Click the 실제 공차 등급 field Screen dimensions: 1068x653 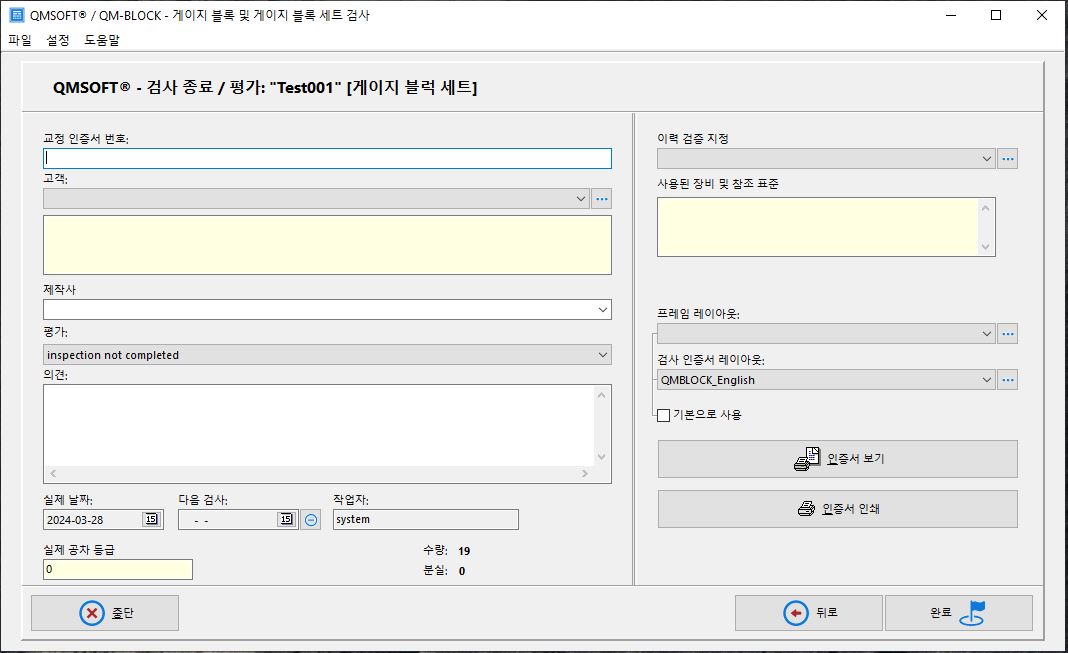(x=118, y=569)
